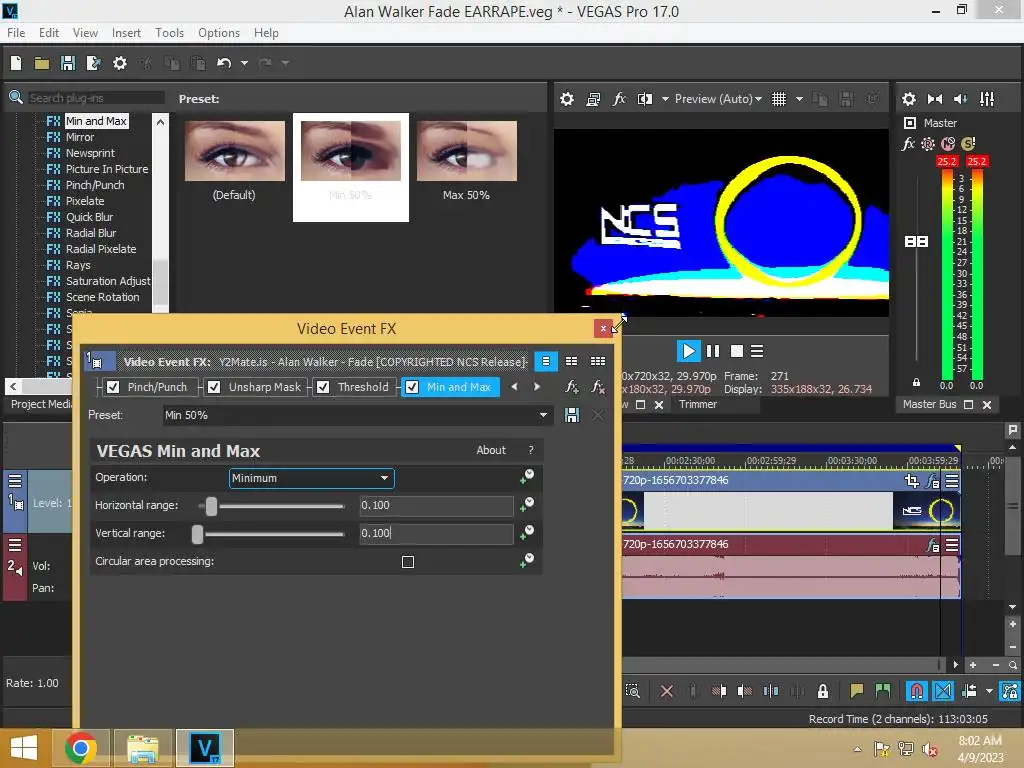
Task: Disable the Pinch/Punch effect checkbox
Action: (113, 387)
